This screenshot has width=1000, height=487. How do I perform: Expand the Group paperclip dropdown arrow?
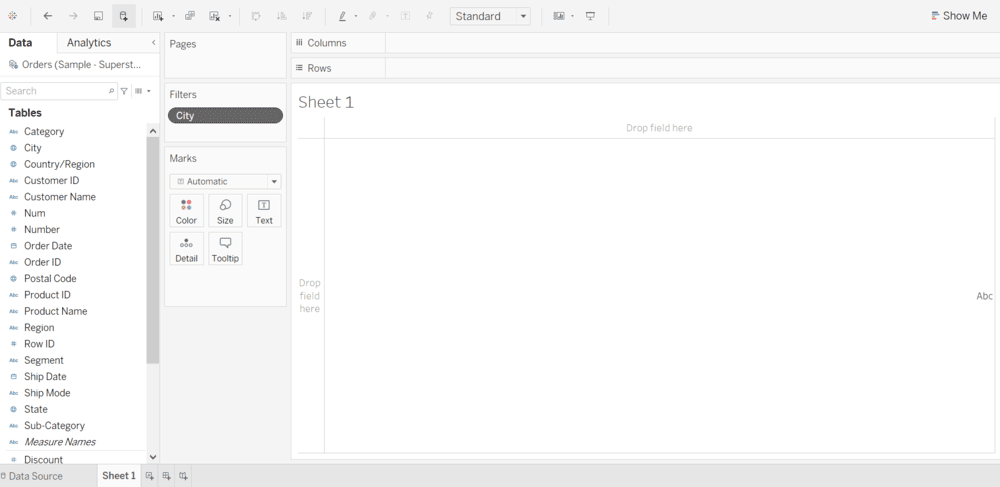tap(386, 16)
